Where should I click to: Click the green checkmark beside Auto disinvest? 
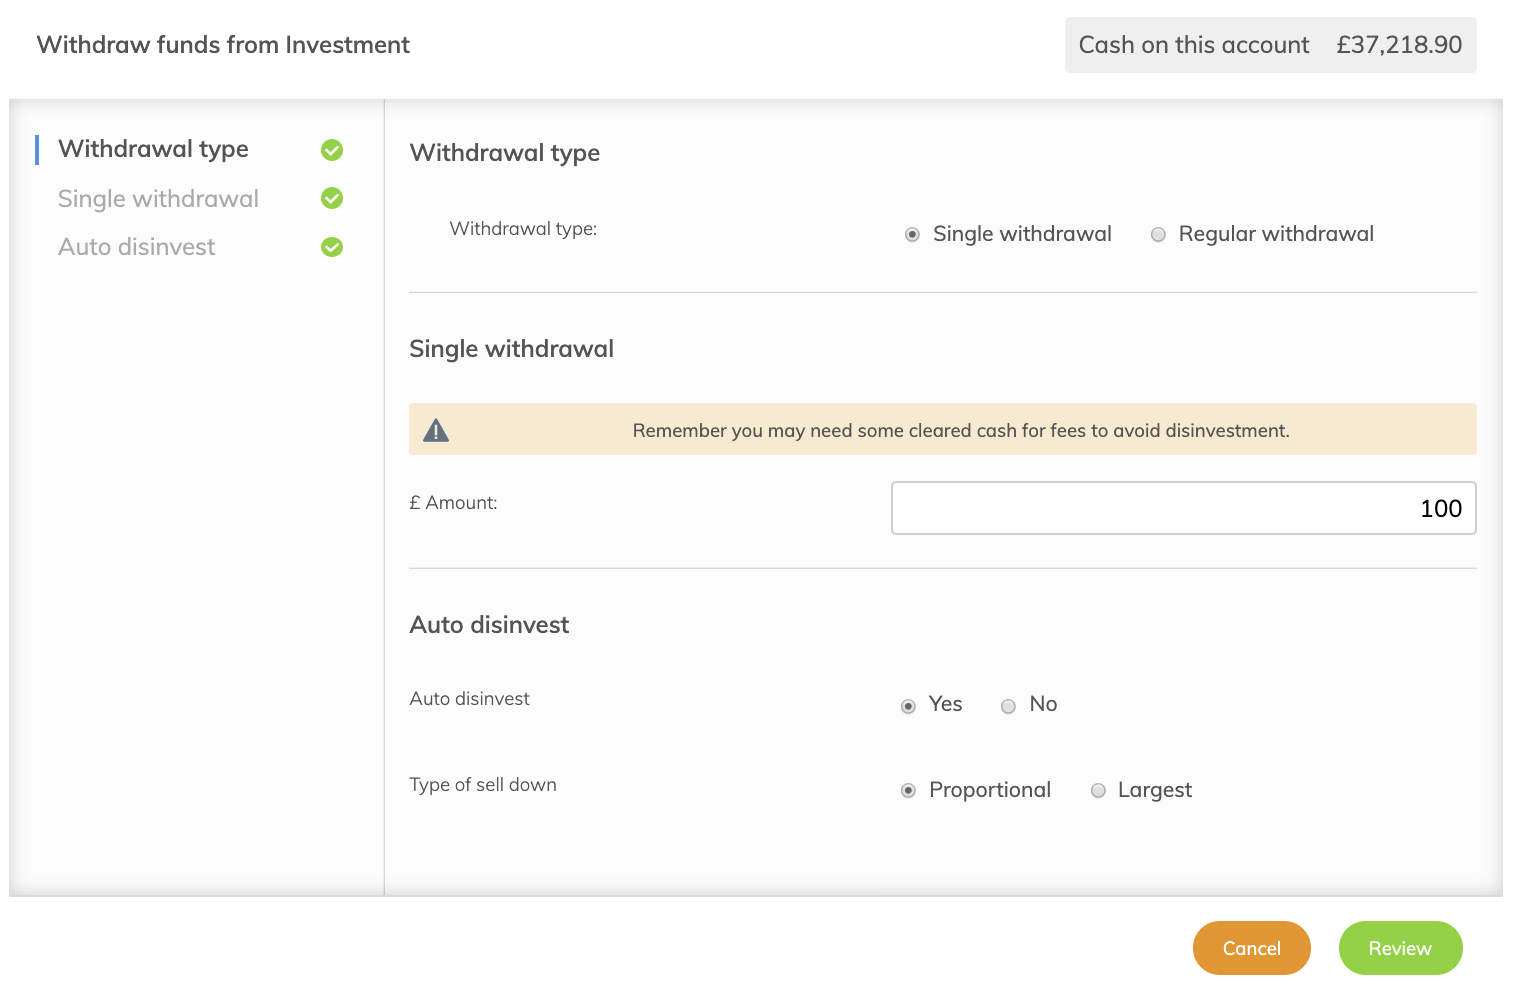click(x=332, y=246)
